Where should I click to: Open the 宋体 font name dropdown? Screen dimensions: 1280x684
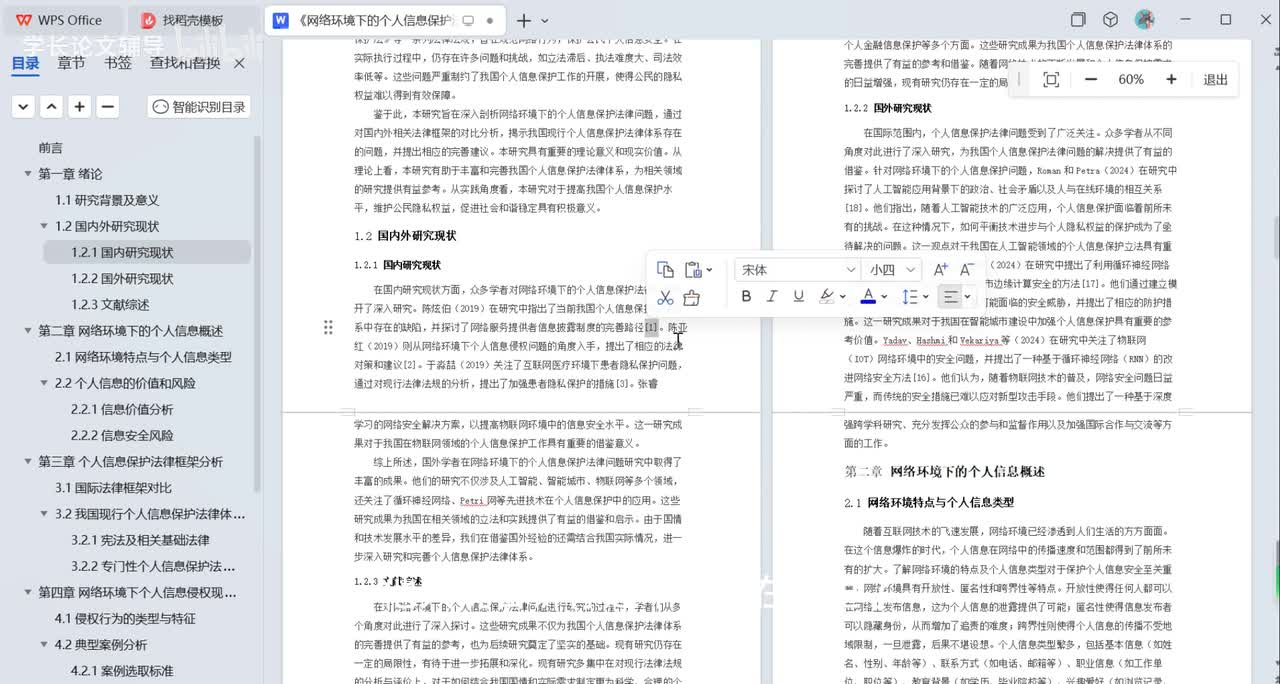[797, 270]
